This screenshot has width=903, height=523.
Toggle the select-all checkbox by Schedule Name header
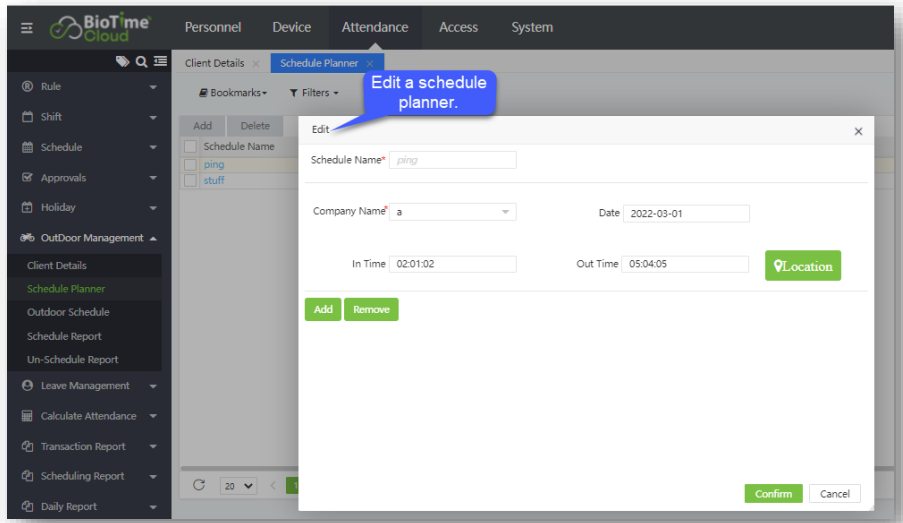191,147
